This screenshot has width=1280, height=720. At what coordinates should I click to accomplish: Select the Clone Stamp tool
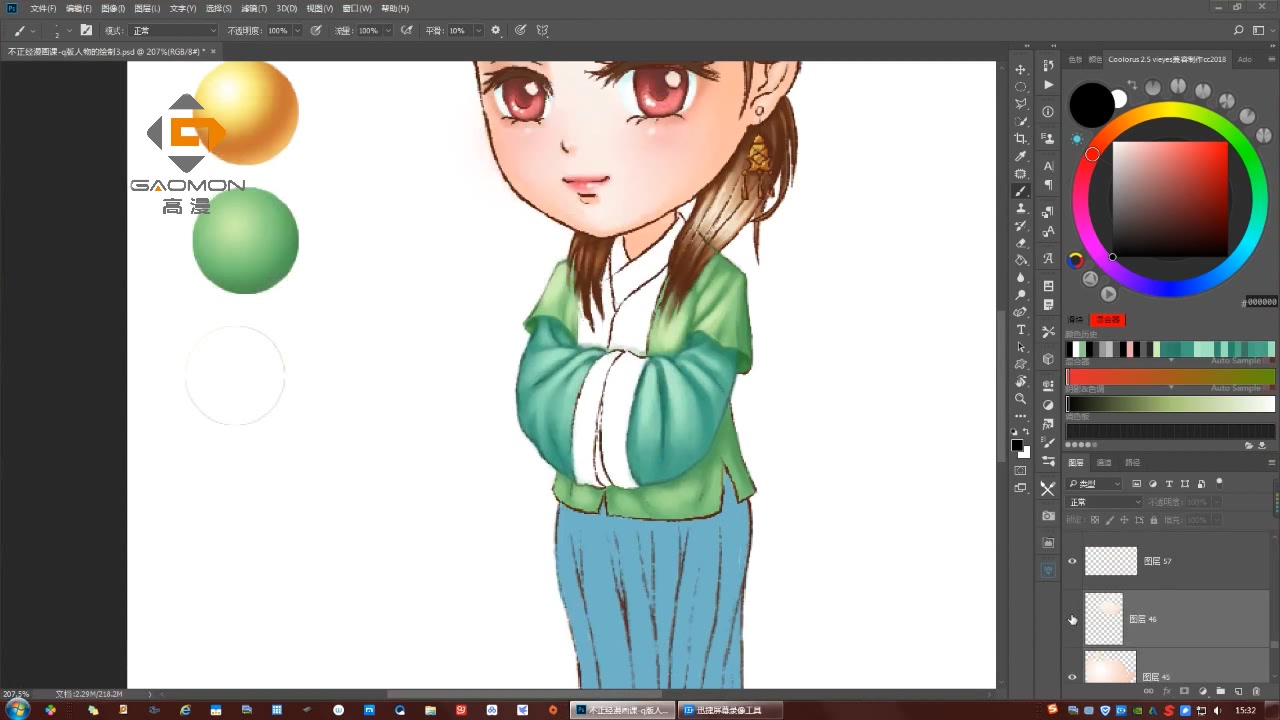[x=1021, y=208]
